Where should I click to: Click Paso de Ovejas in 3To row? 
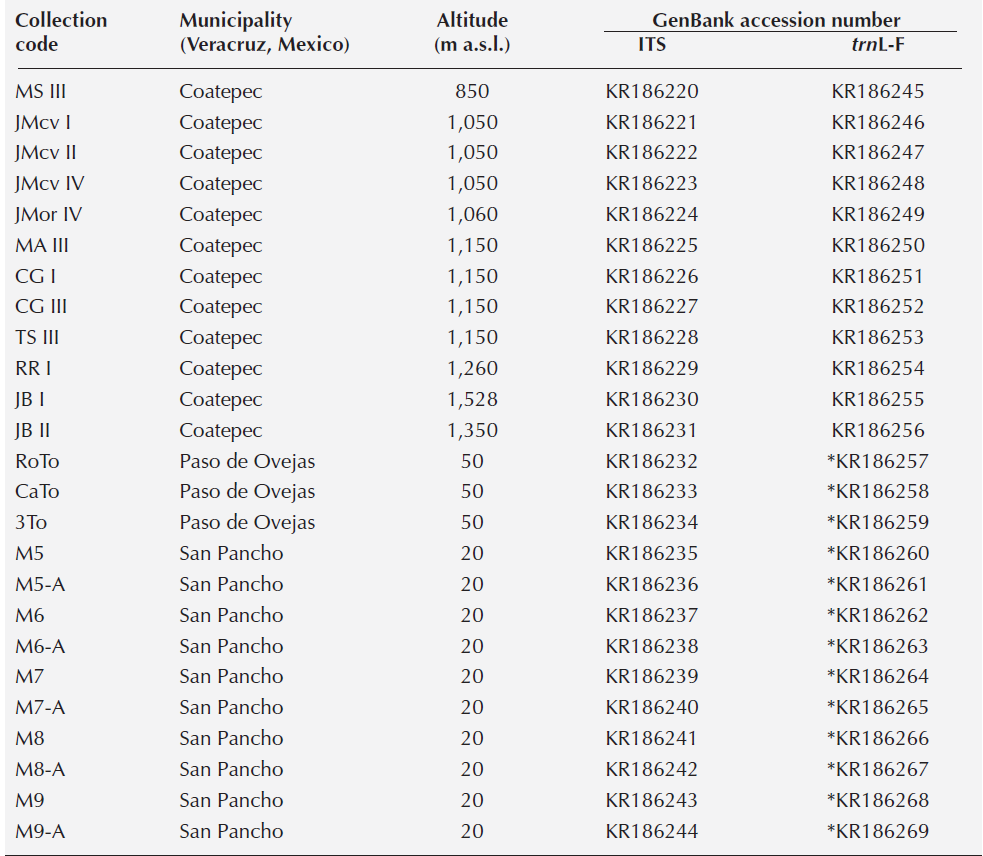click(x=247, y=523)
